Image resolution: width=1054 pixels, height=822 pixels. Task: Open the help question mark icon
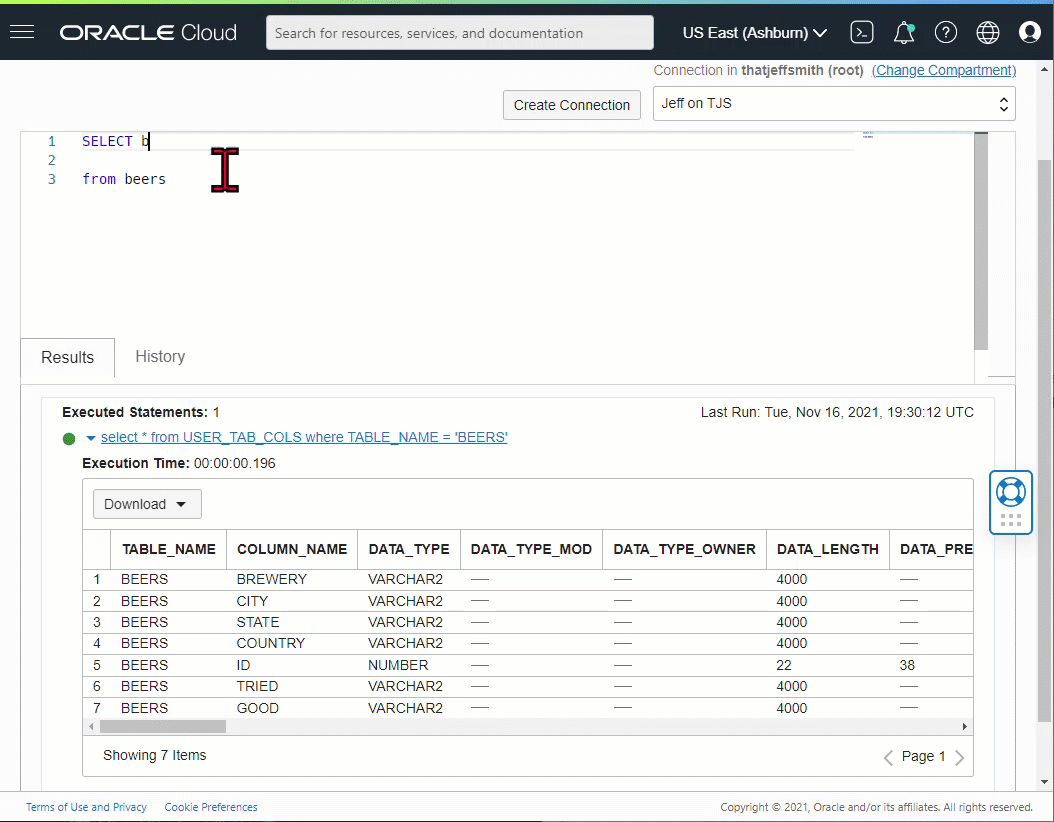(x=946, y=32)
